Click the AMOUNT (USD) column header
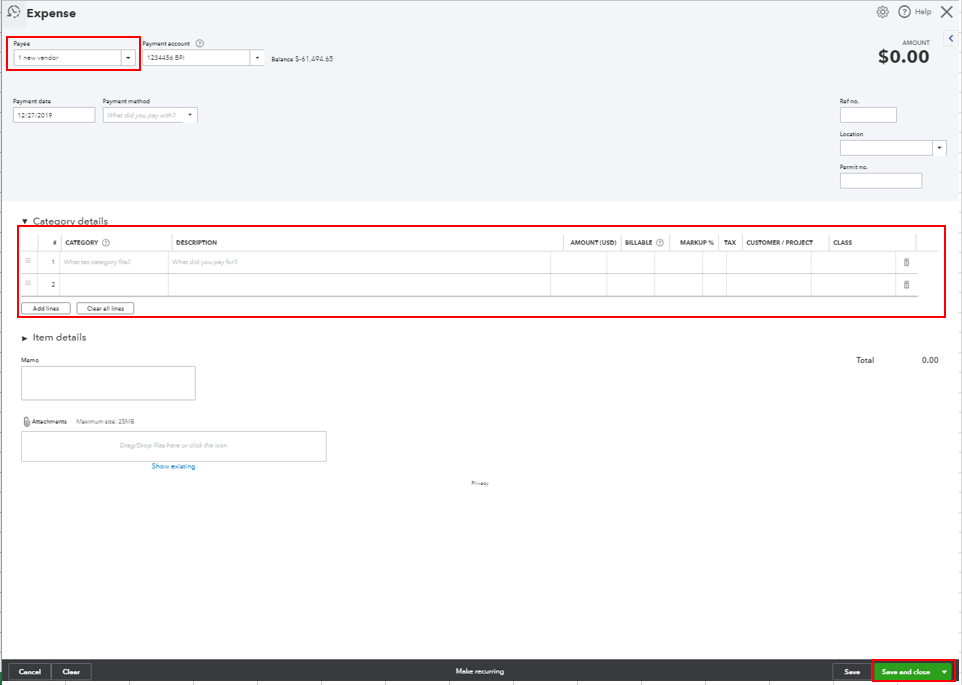 pyautogui.click(x=593, y=243)
